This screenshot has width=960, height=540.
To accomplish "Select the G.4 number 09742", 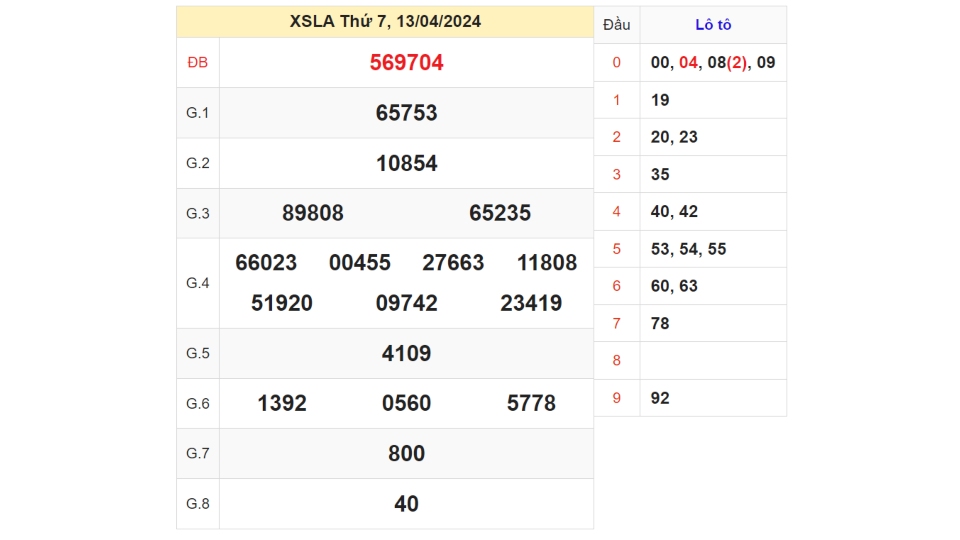I will (x=407, y=303).
